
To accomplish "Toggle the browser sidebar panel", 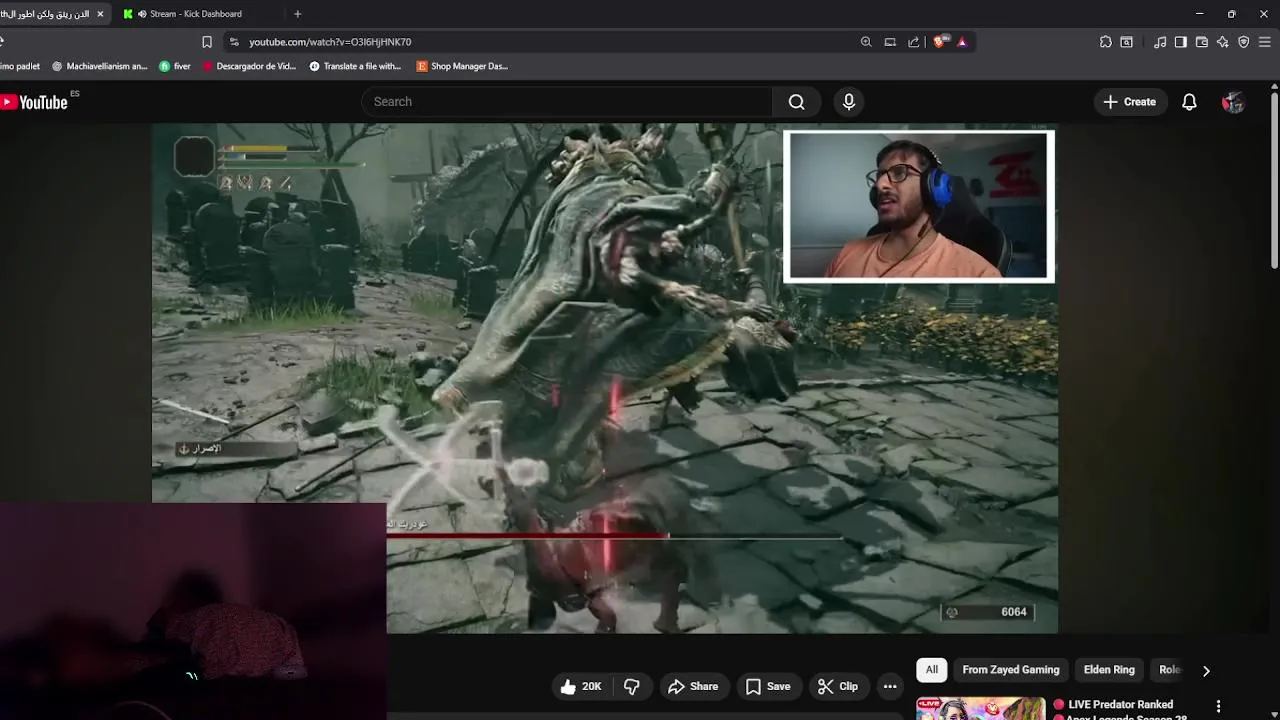I will [x=1181, y=42].
